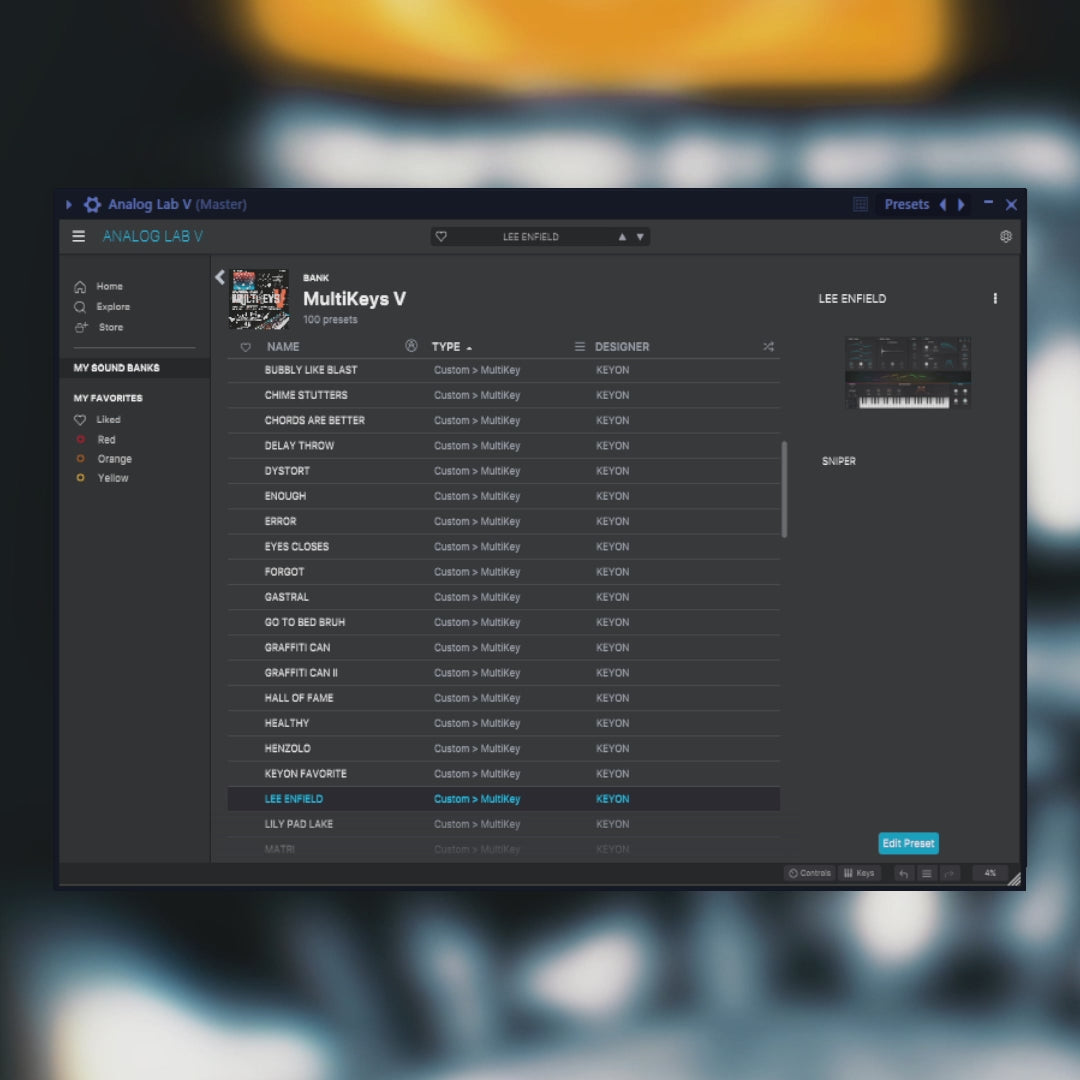Open the hamburger main menu
The image size is (1080, 1080).
tap(78, 237)
